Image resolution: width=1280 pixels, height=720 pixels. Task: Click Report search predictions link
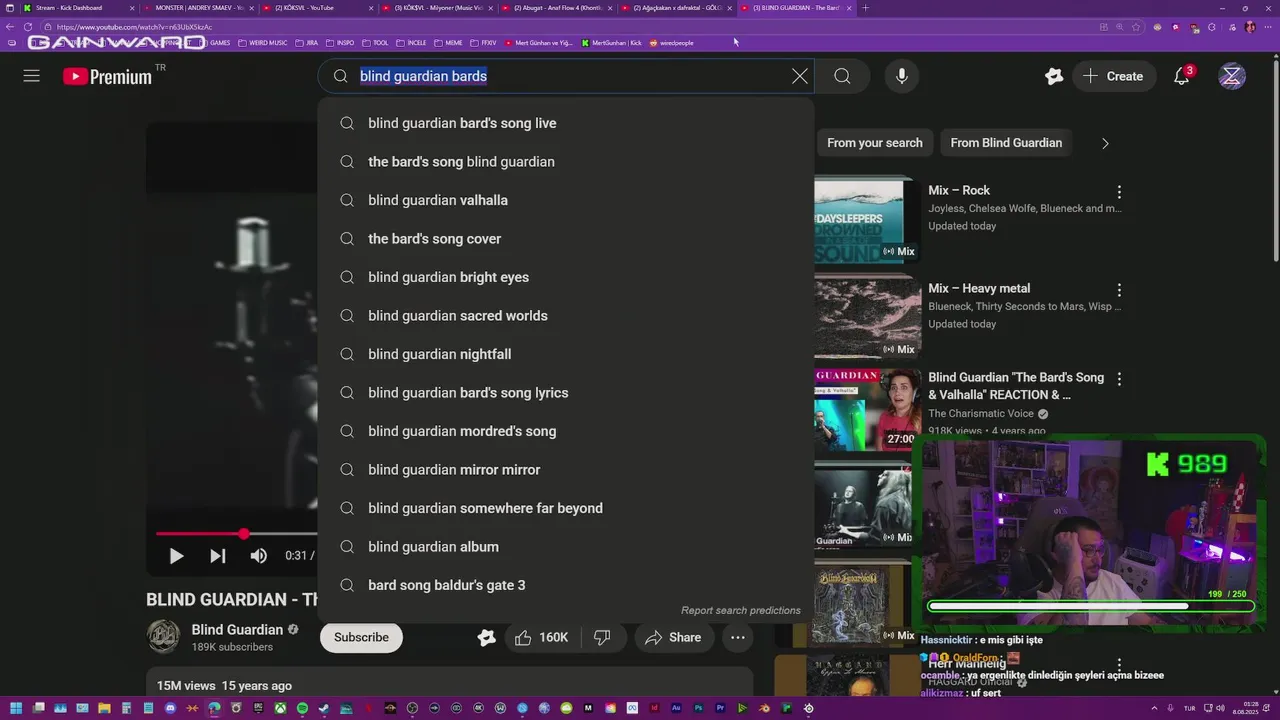pyautogui.click(x=741, y=610)
